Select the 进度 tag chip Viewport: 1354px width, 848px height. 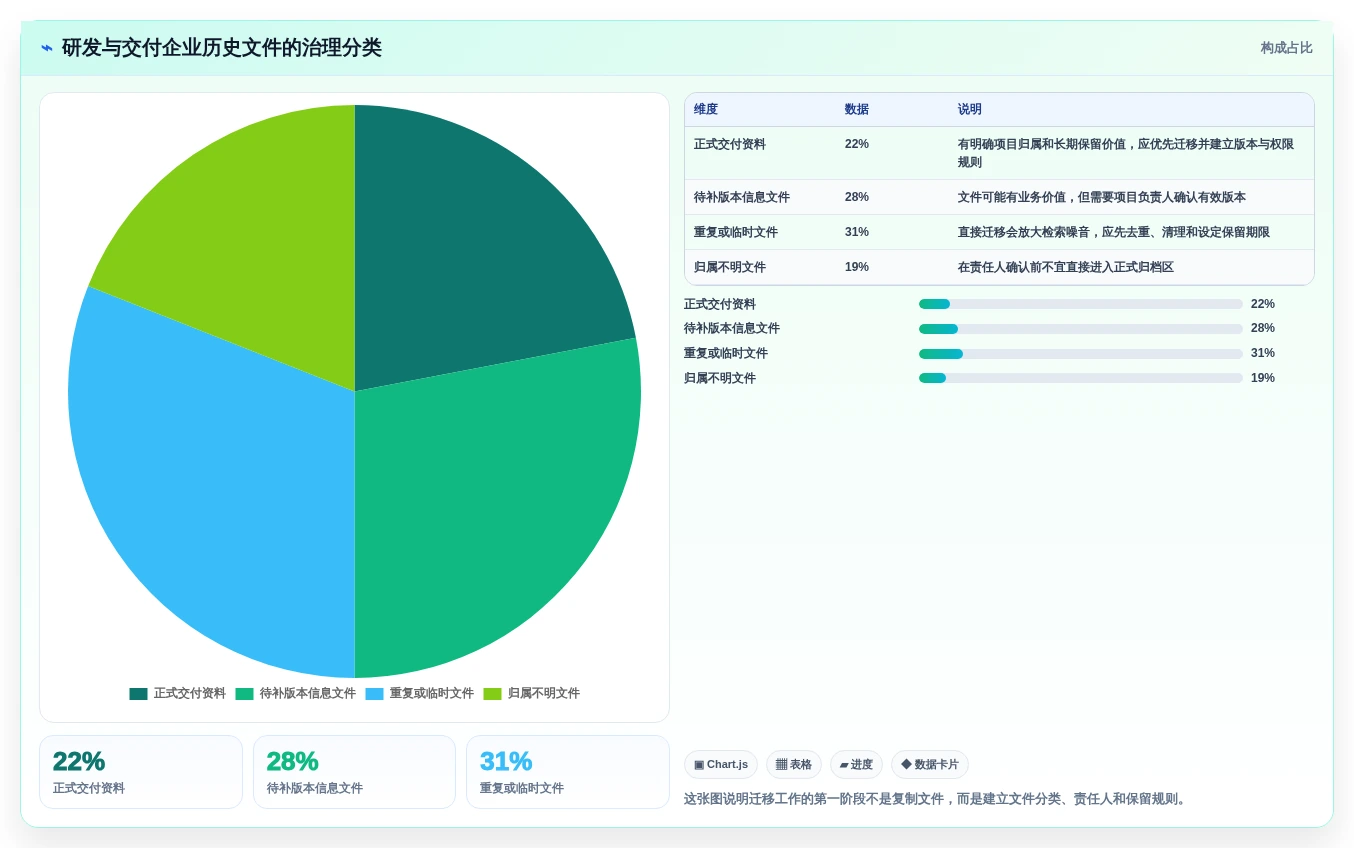point(856,765)
